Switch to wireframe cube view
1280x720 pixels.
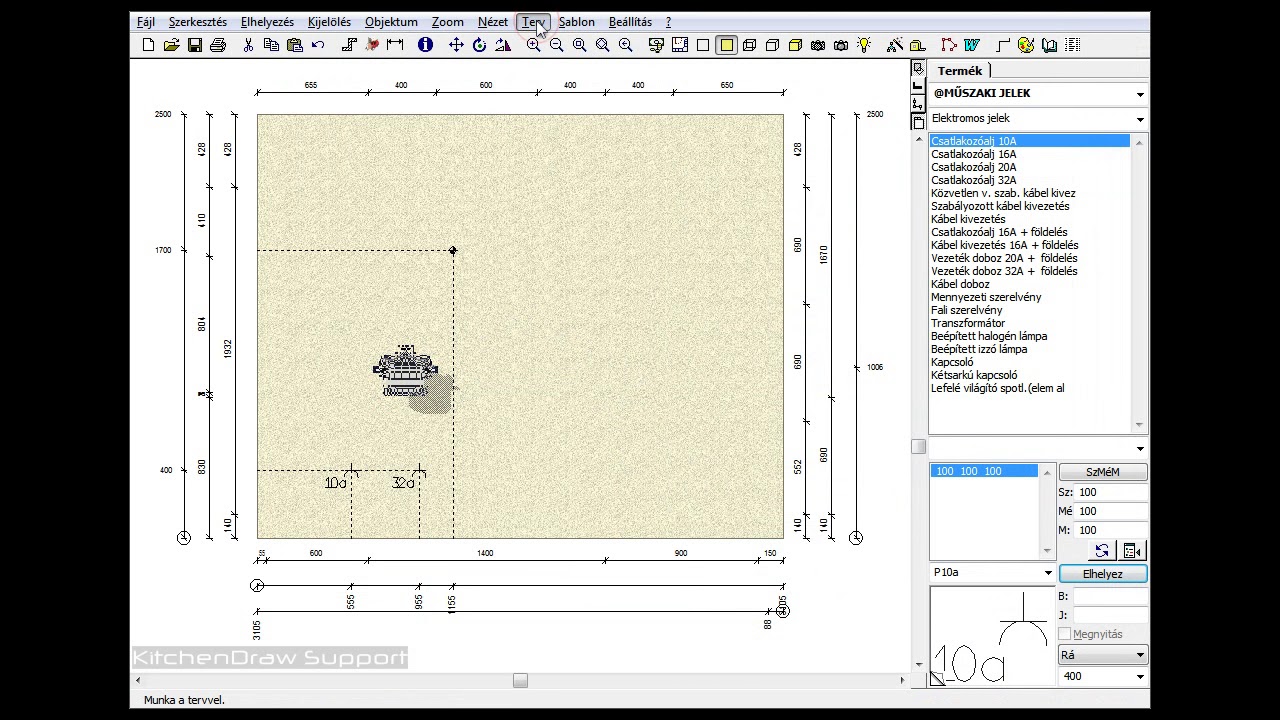click(x=749, y=45)
